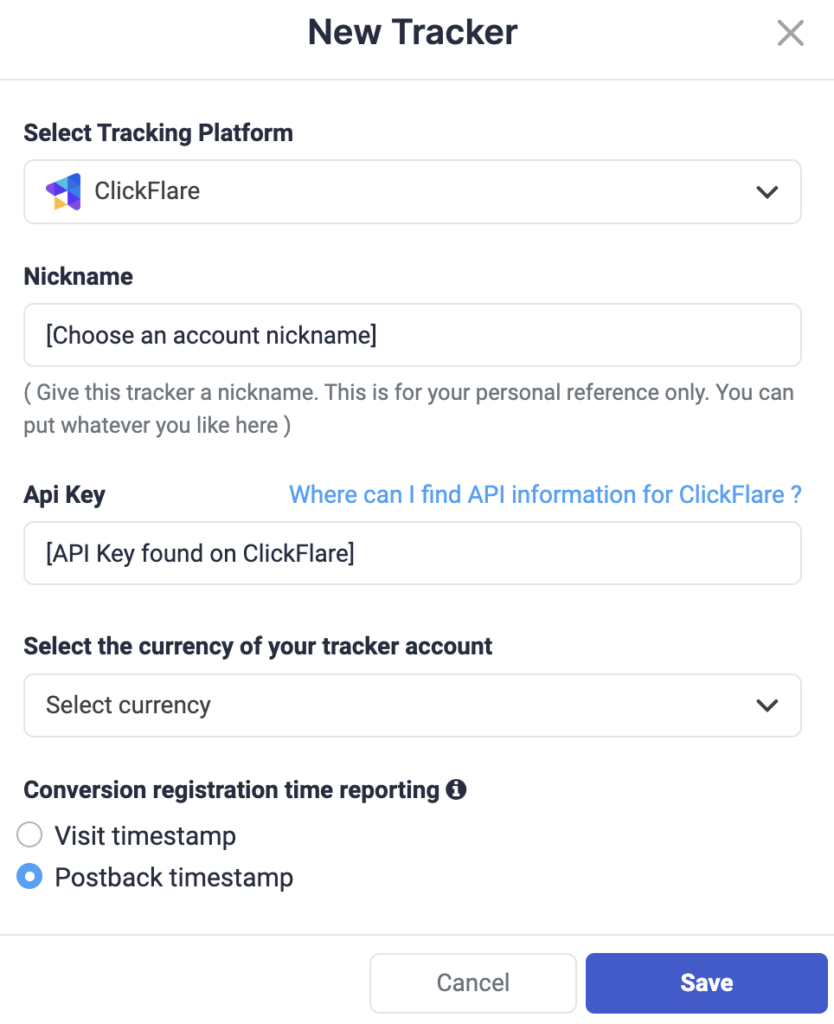Select the Visit timestamp radio button
This screenshot has height=1024, width=834.
pos(30,835)
